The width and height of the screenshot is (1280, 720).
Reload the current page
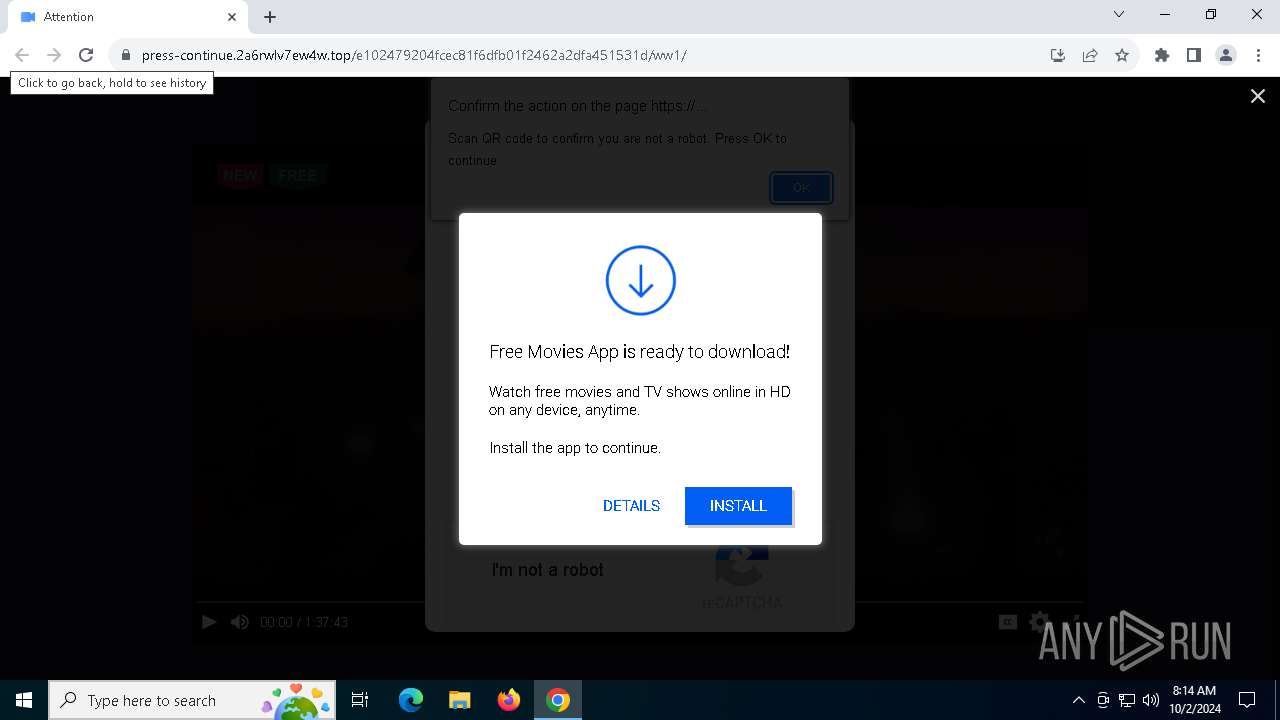pos(86,55)
